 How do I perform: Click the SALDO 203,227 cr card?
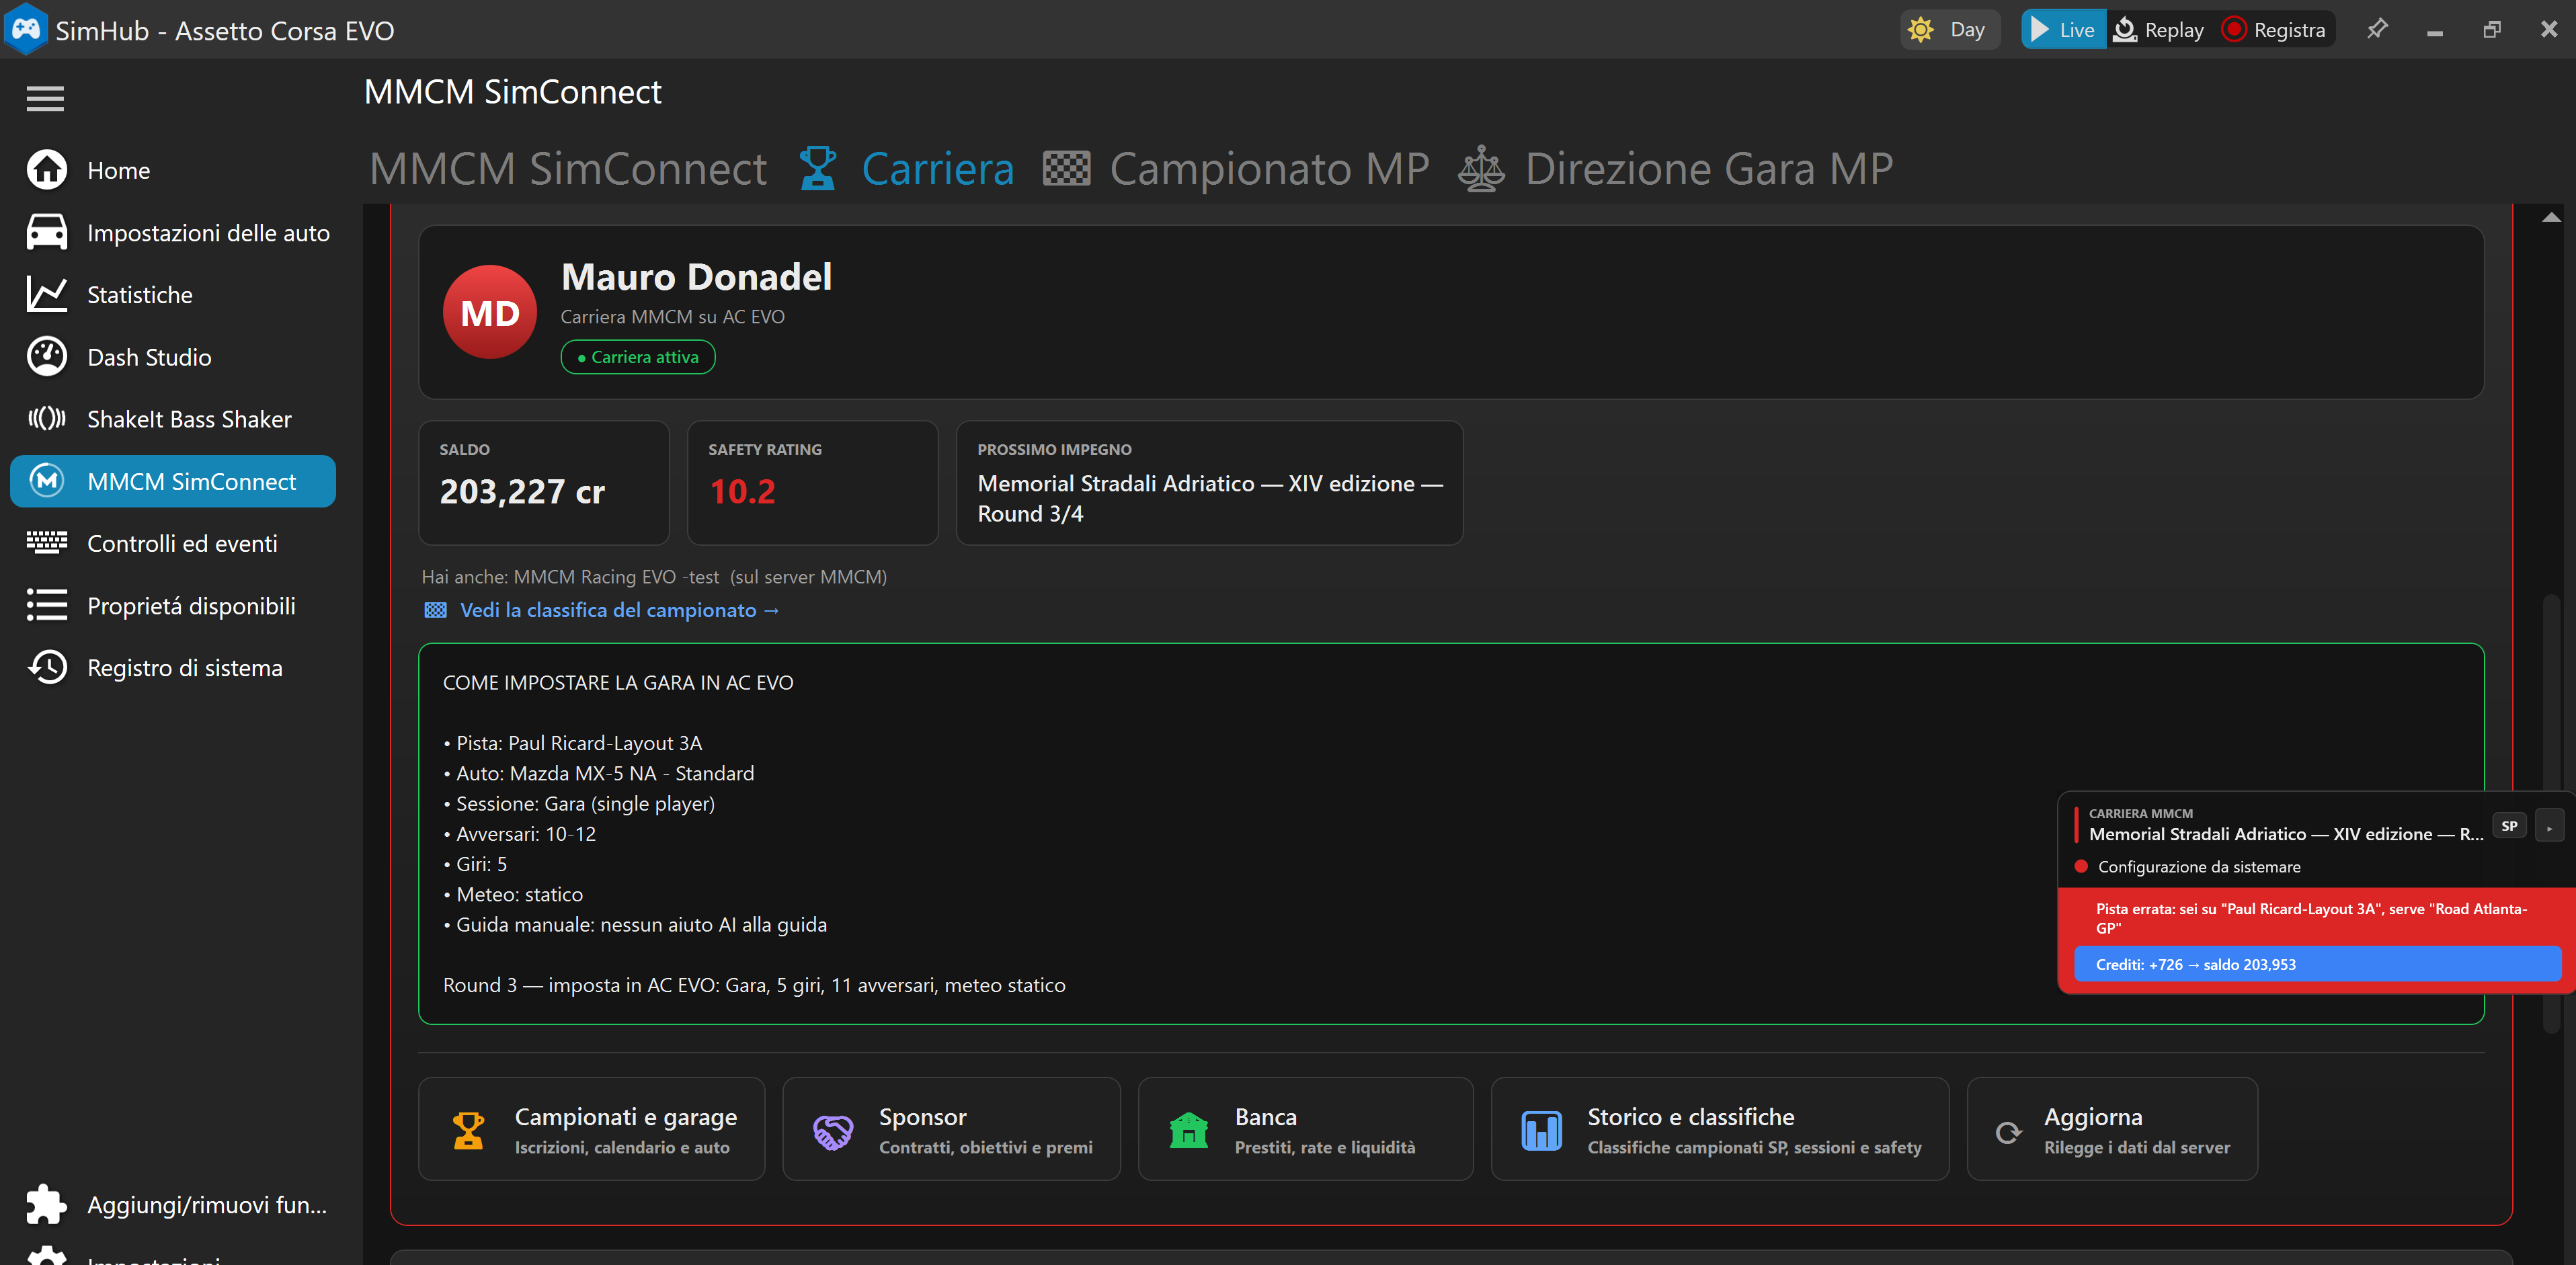coord(544,482)
